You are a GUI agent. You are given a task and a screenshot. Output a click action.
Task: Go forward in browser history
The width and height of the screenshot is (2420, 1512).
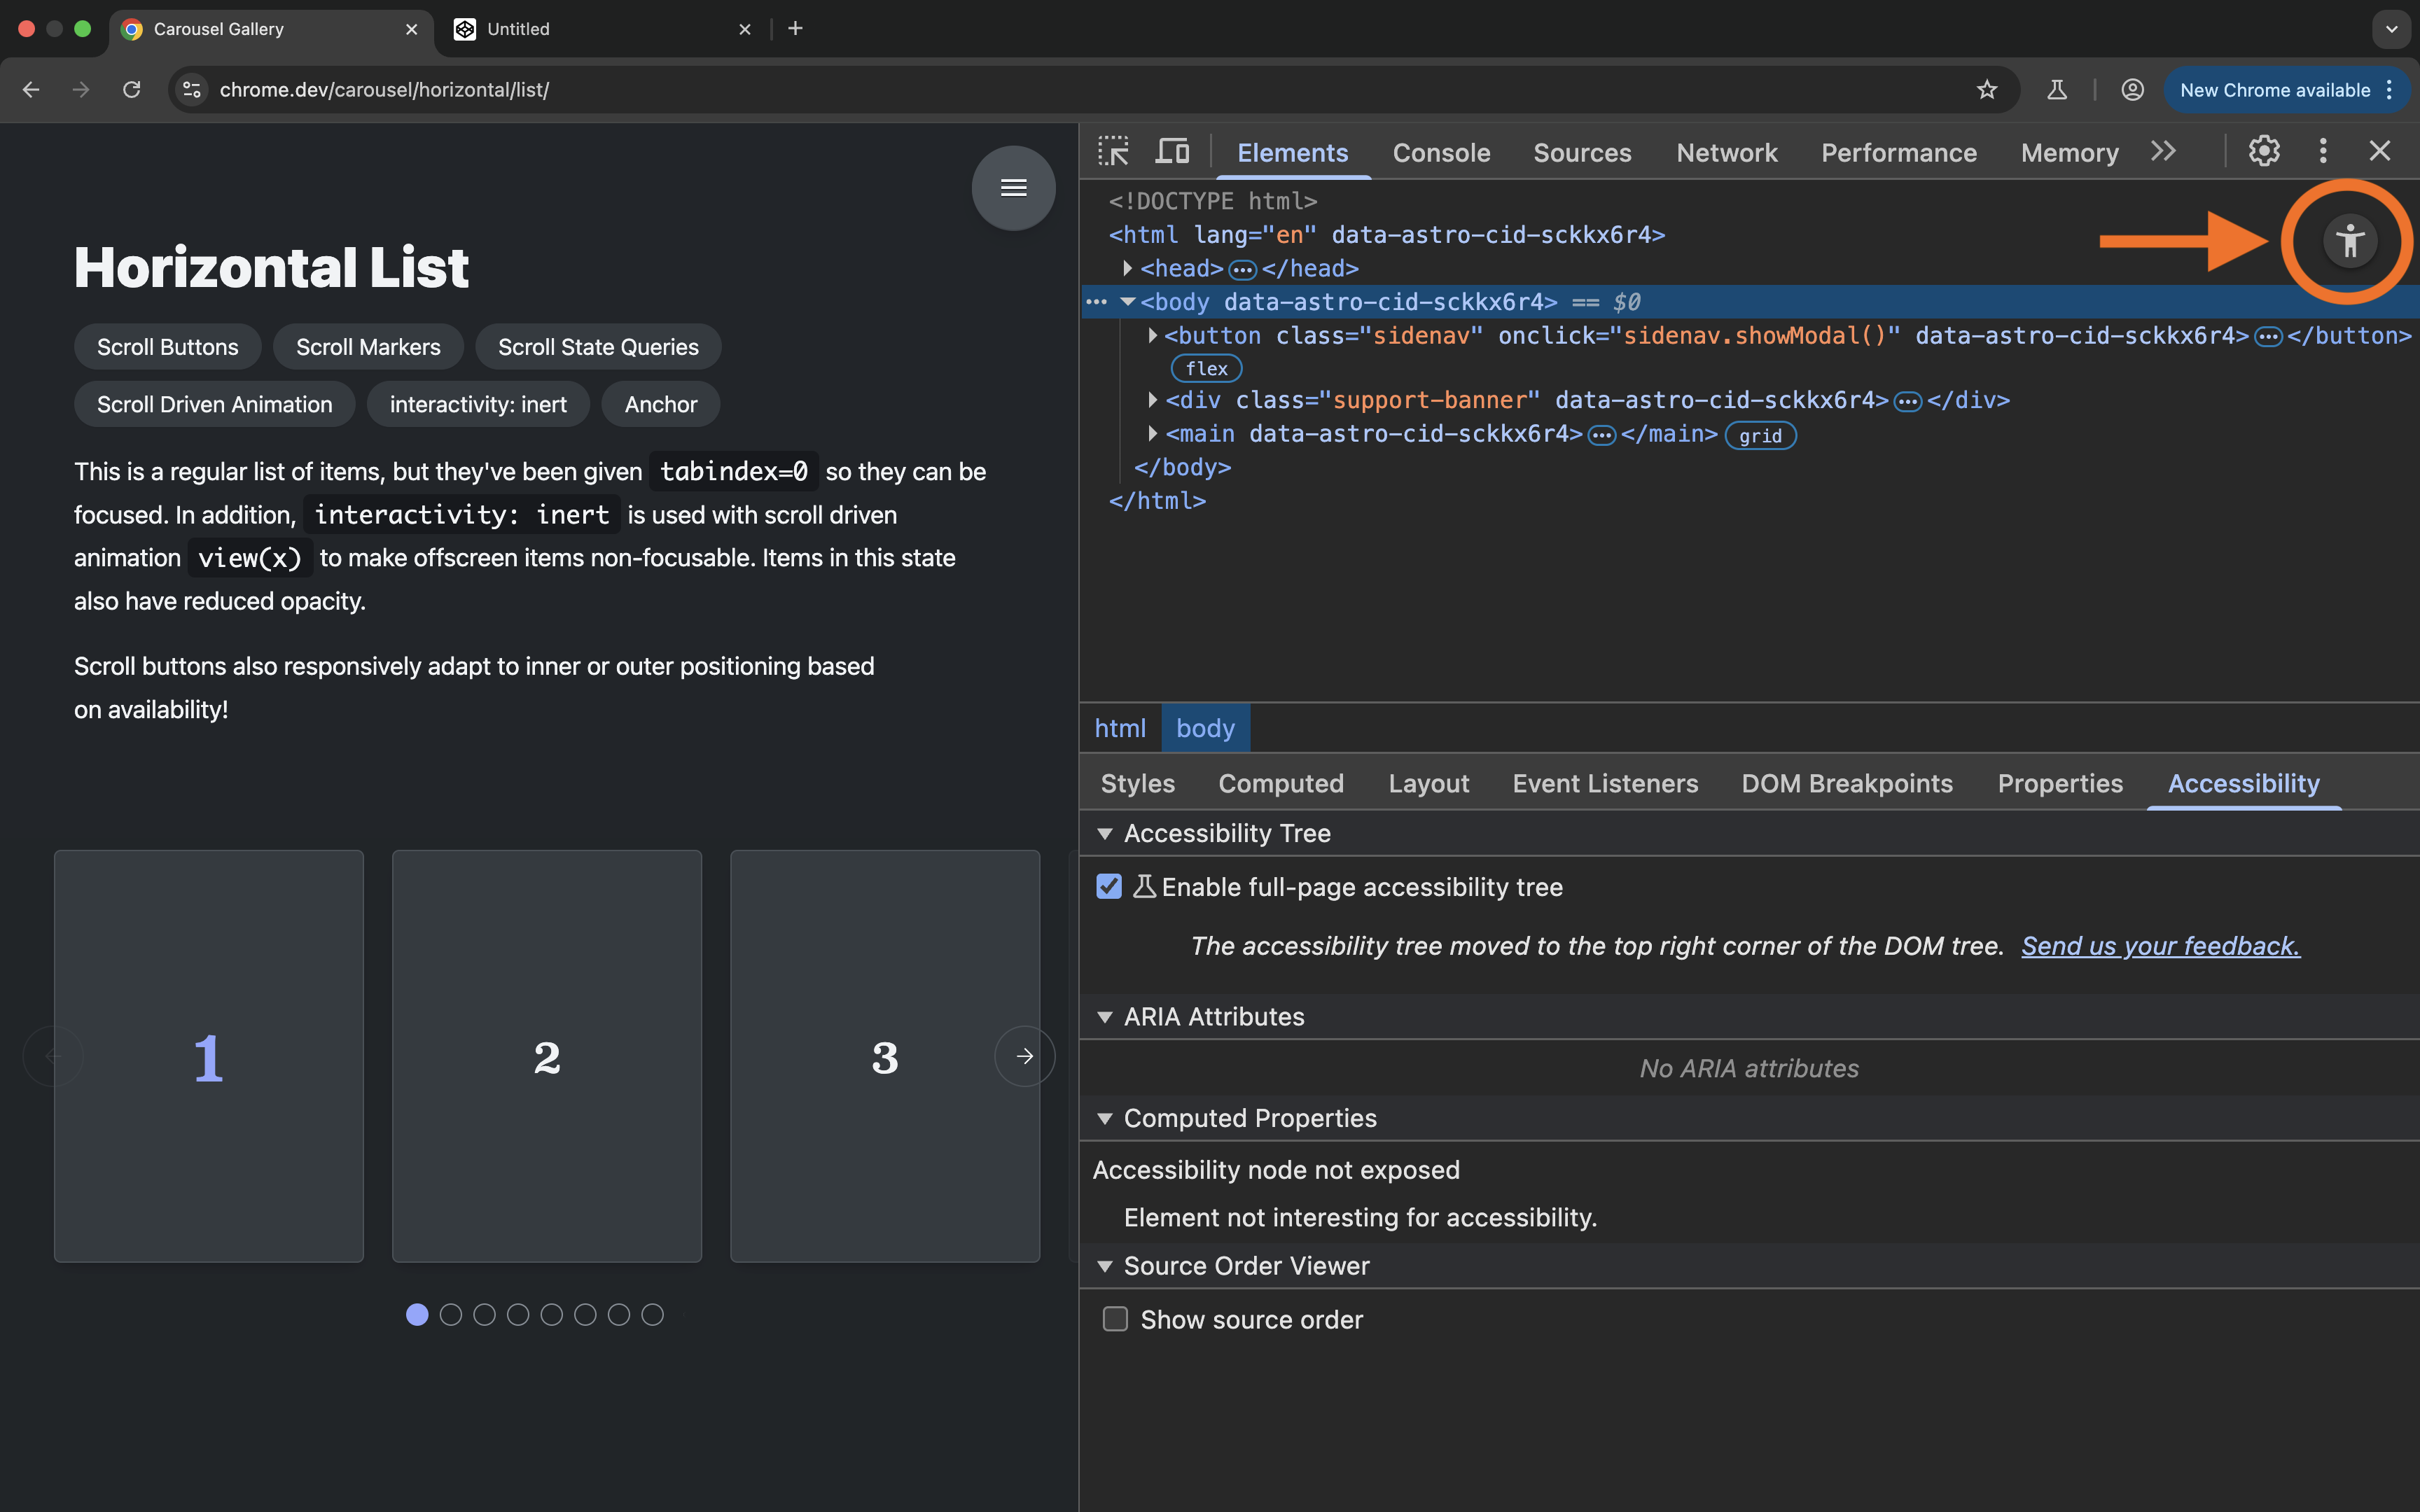[81, 90]
